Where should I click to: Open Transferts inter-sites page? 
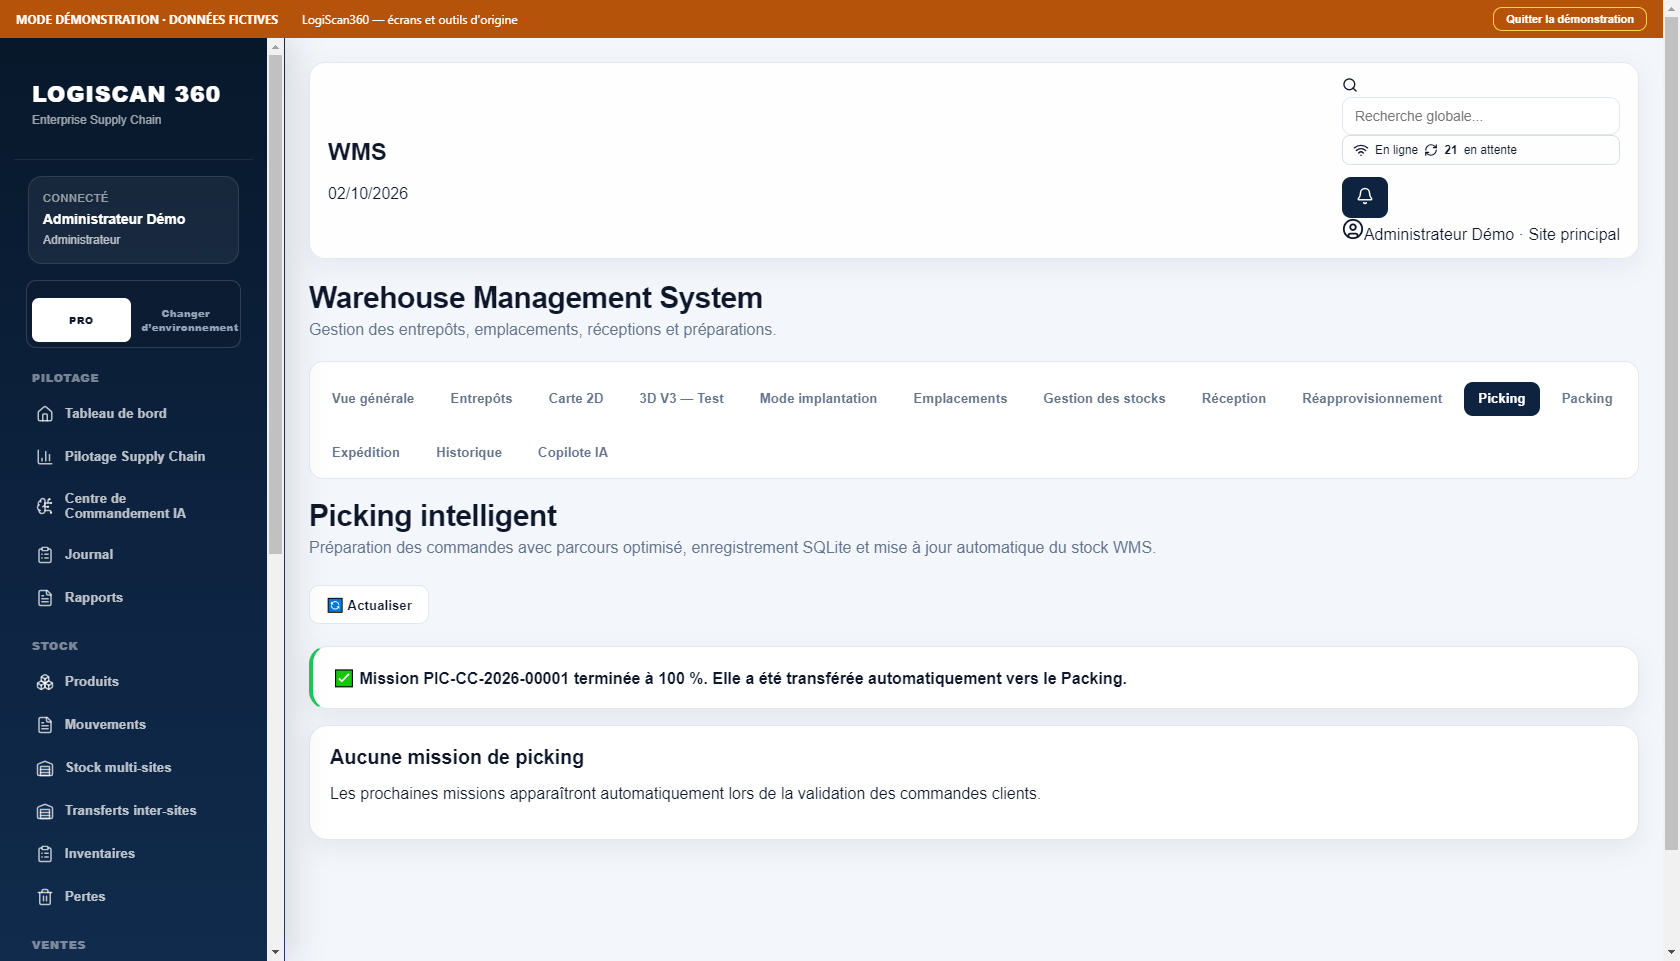[133, 810]
